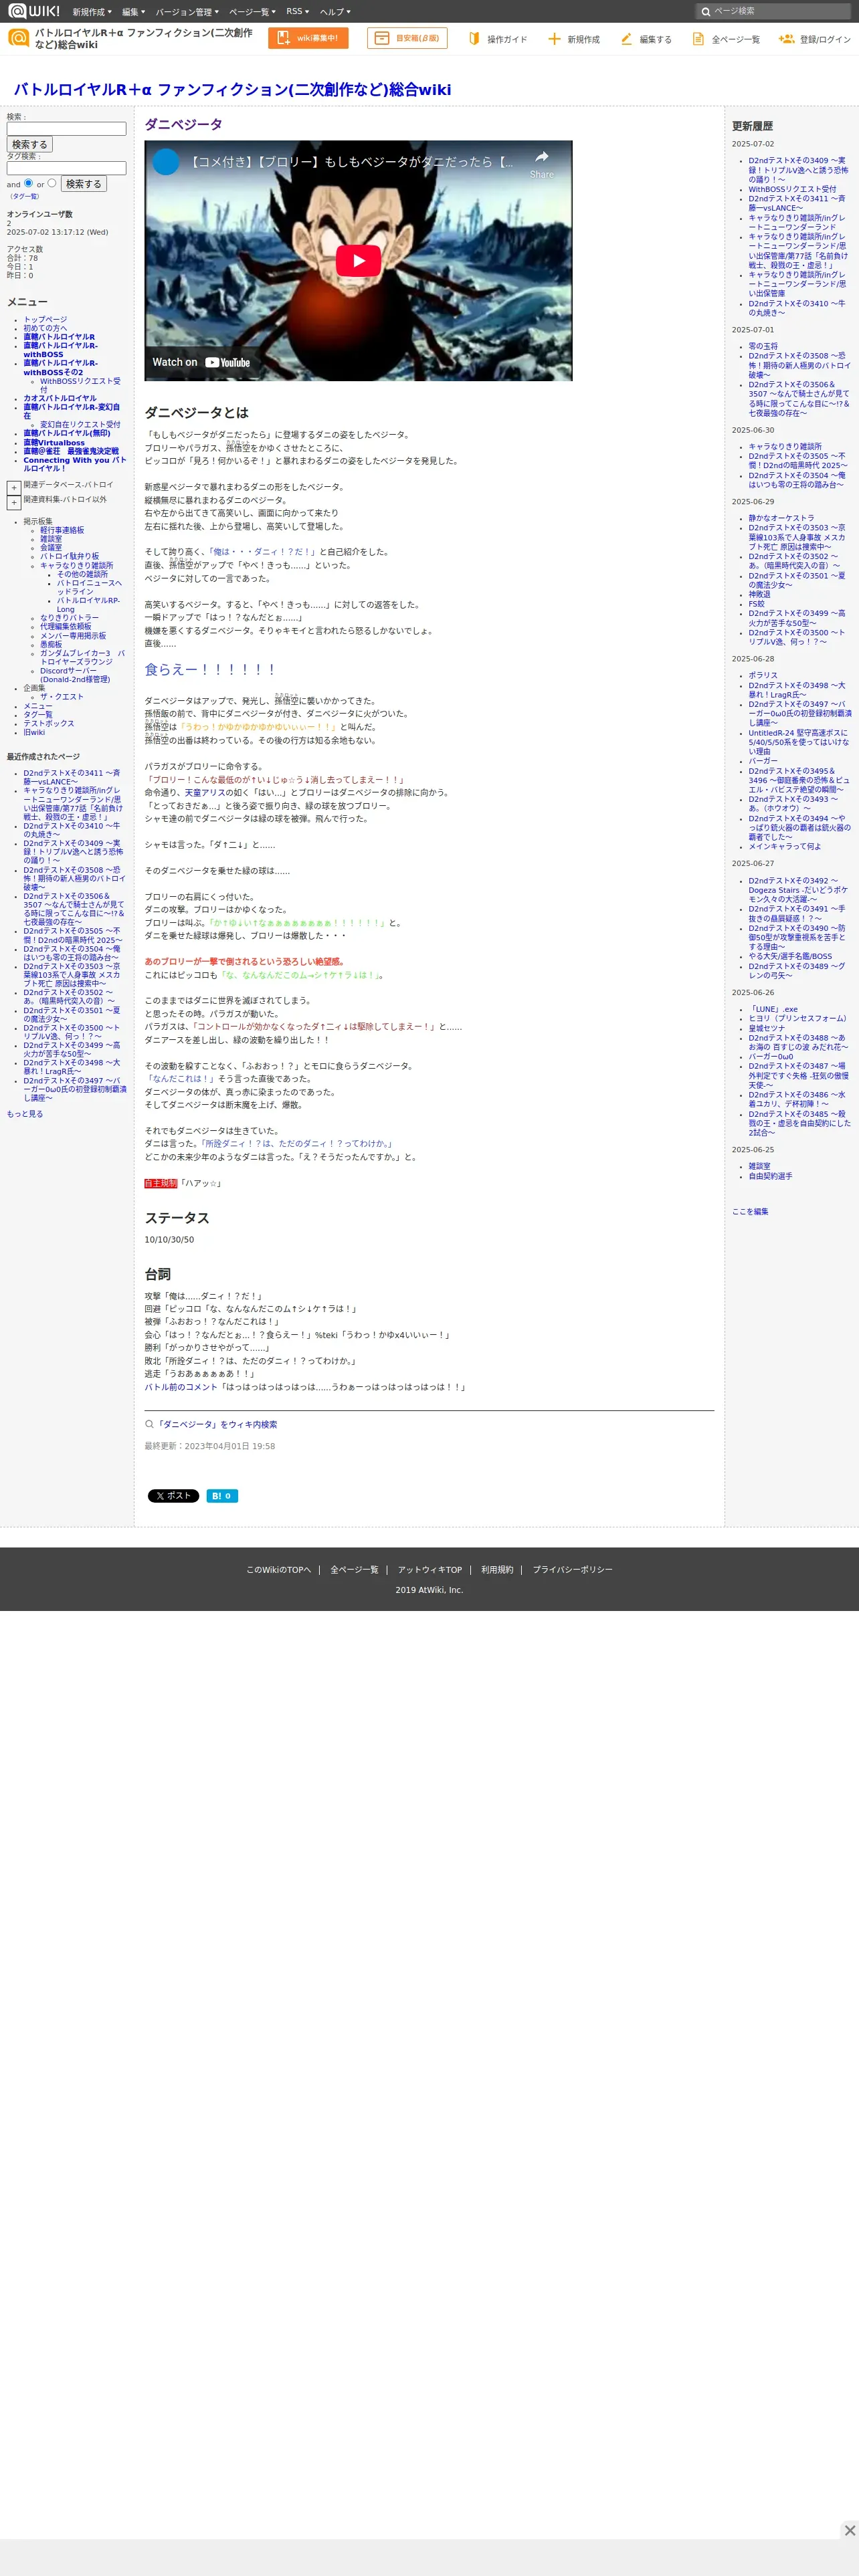The image size is (859, 2576).
Task: Click the @WIKI logo in the top bar
Action: tap(34, 11)
